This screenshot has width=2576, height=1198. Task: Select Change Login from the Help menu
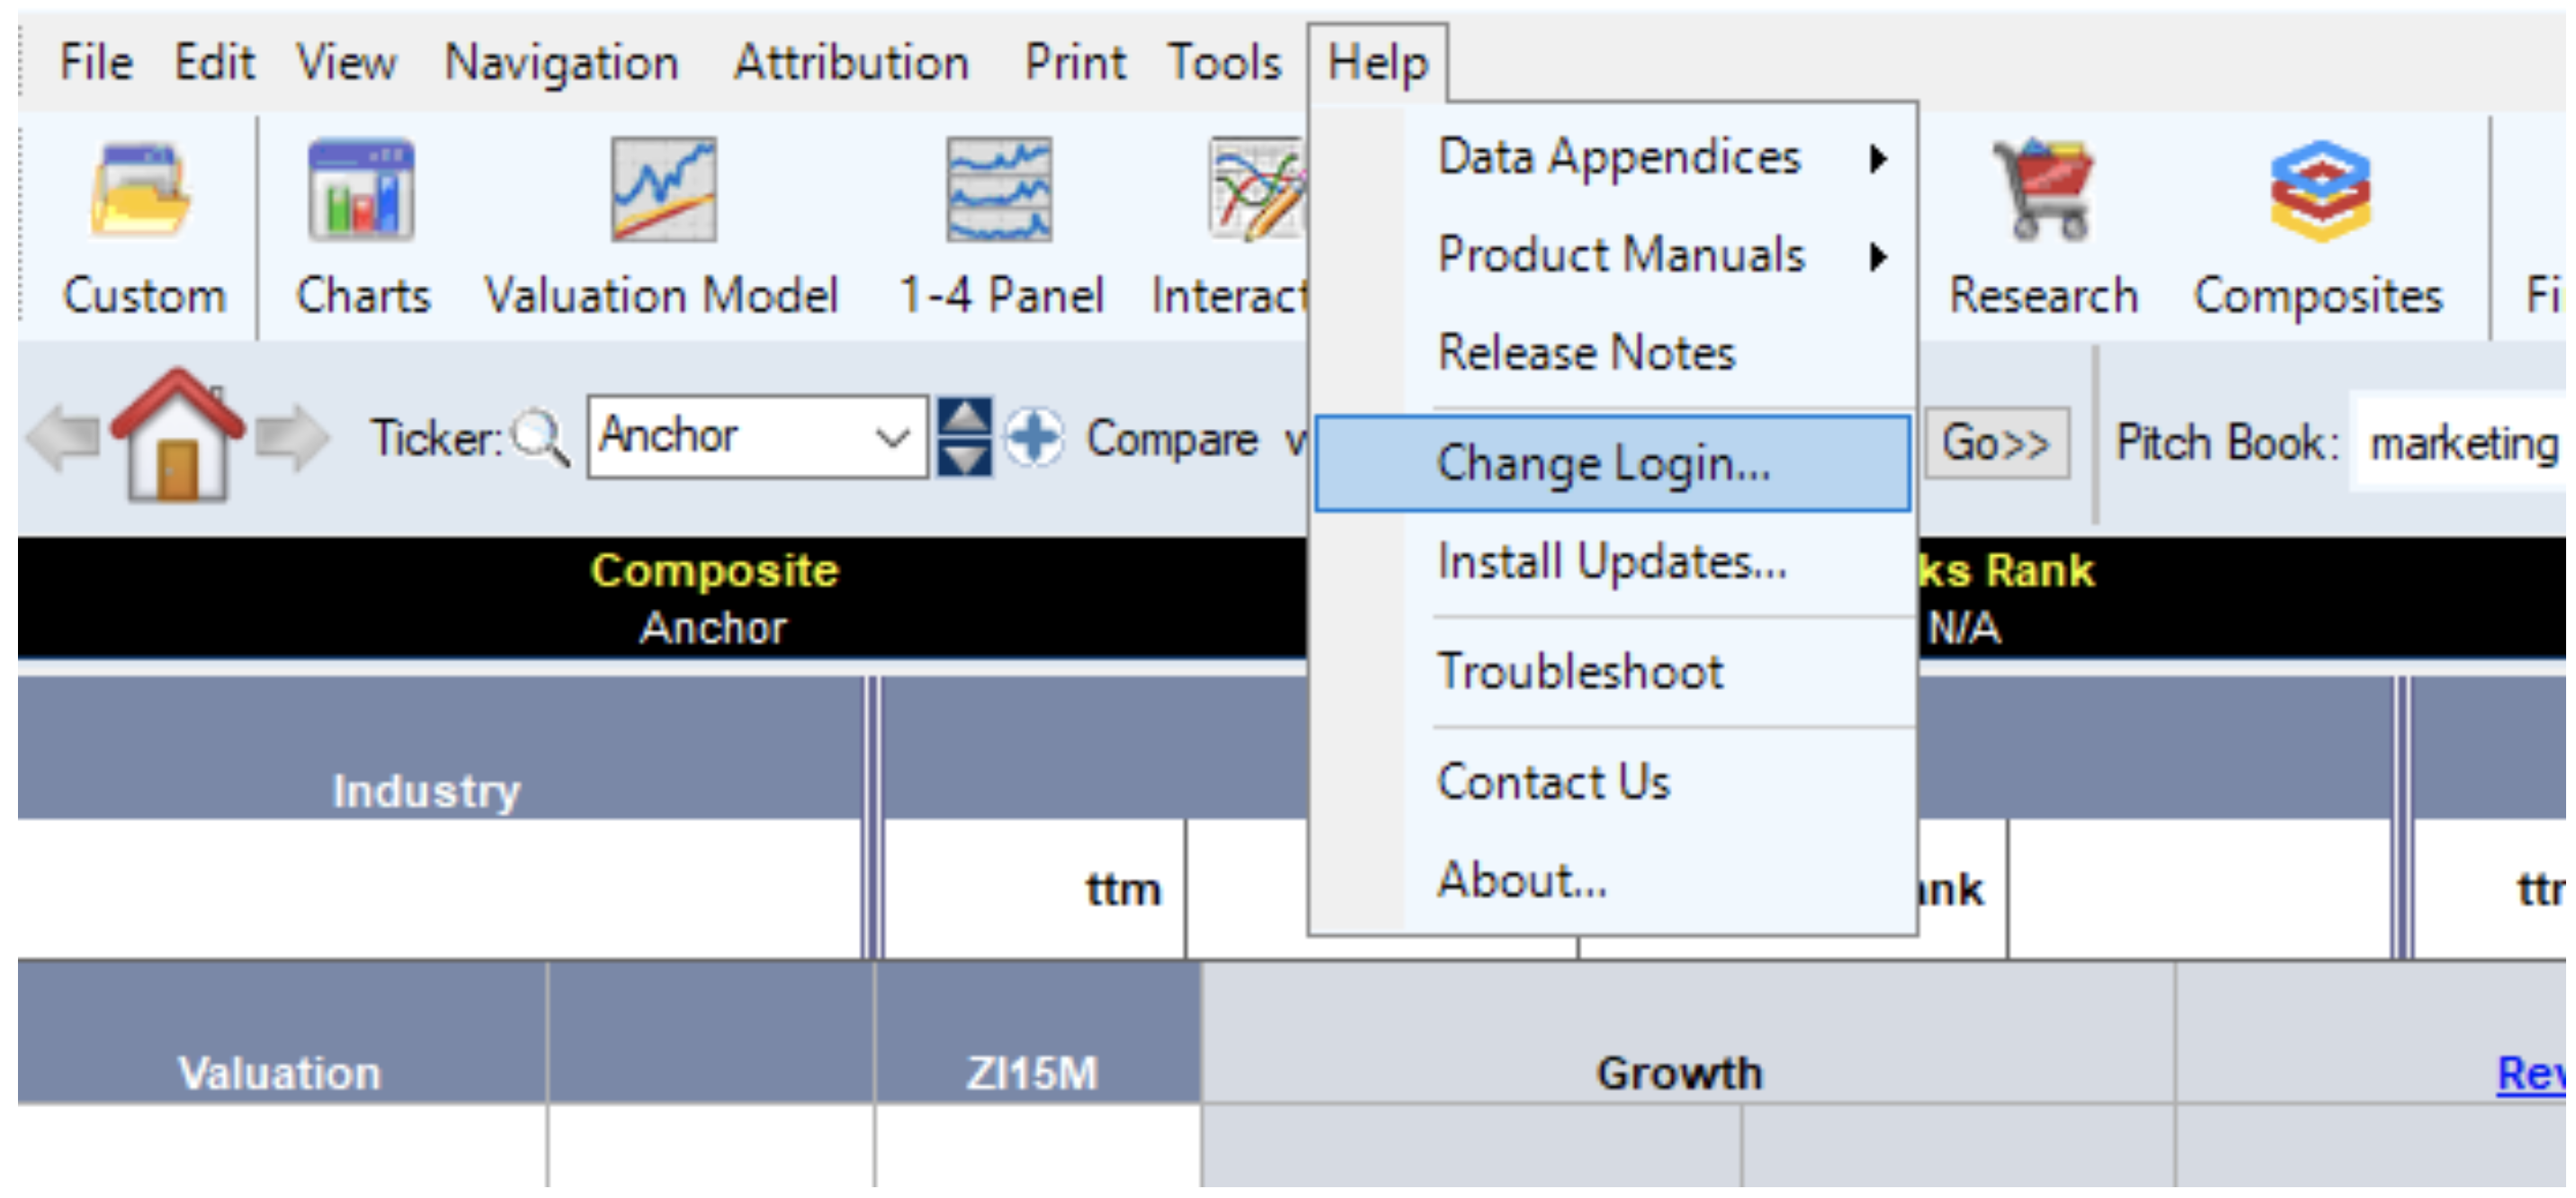click(1604, 464)
